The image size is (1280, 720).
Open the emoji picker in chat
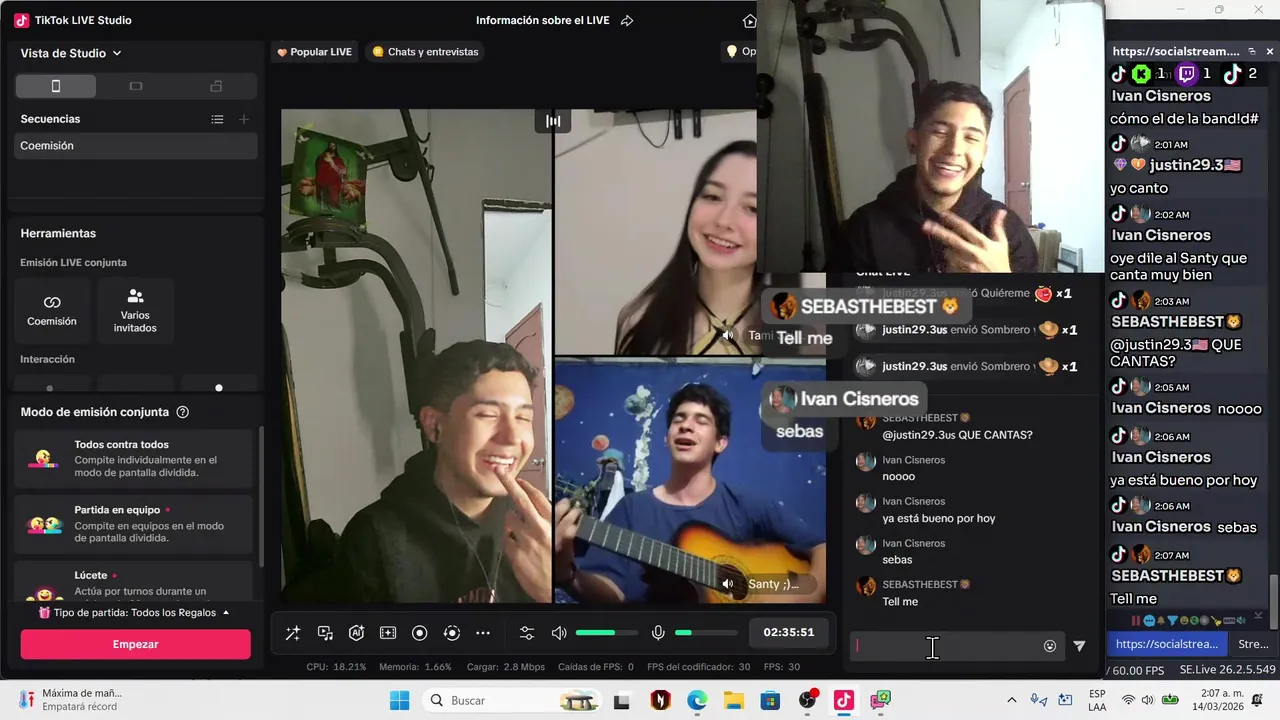[1050, 646]
